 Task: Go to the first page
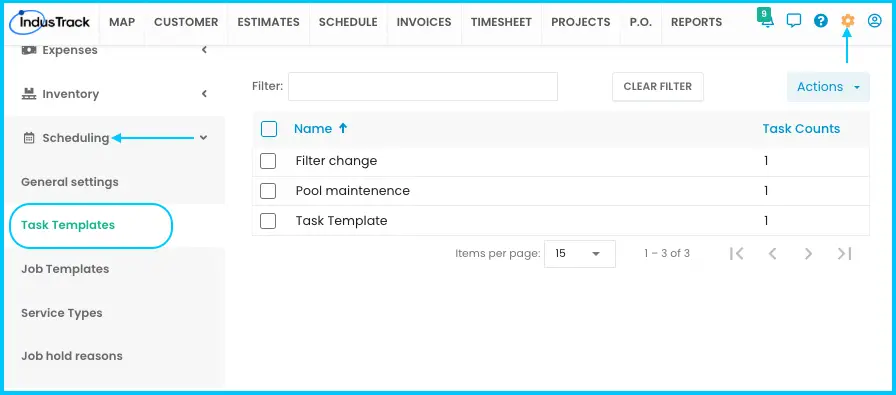pyautogui.click(x=737, y=253)
